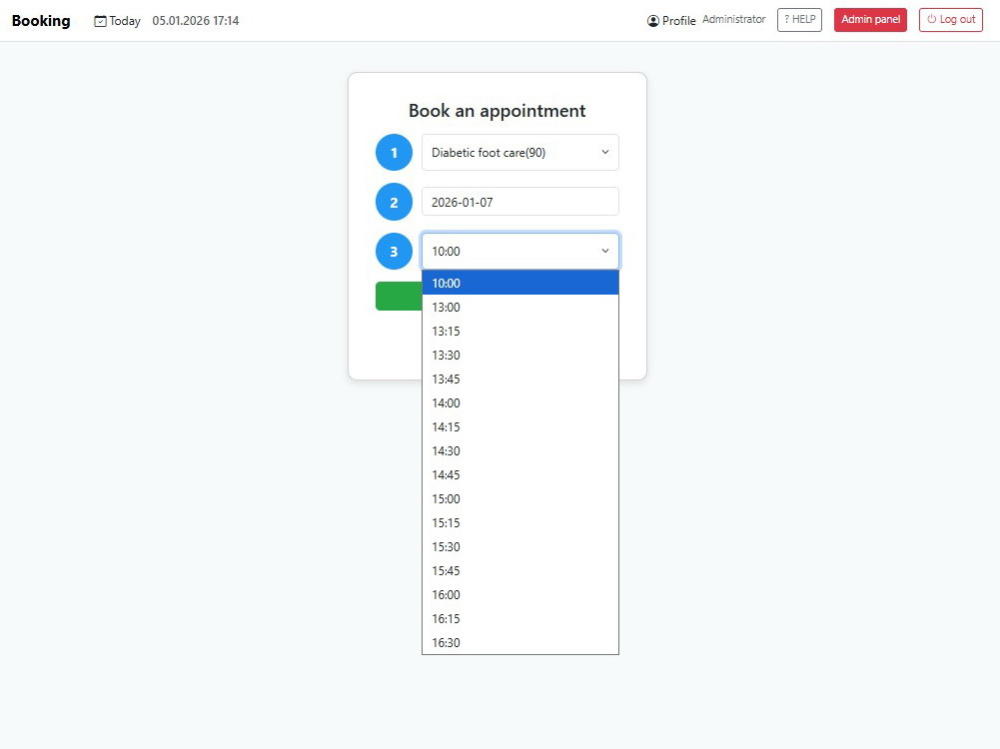
Task: Click the Booking brand logo
Action: tap(41, 20)
